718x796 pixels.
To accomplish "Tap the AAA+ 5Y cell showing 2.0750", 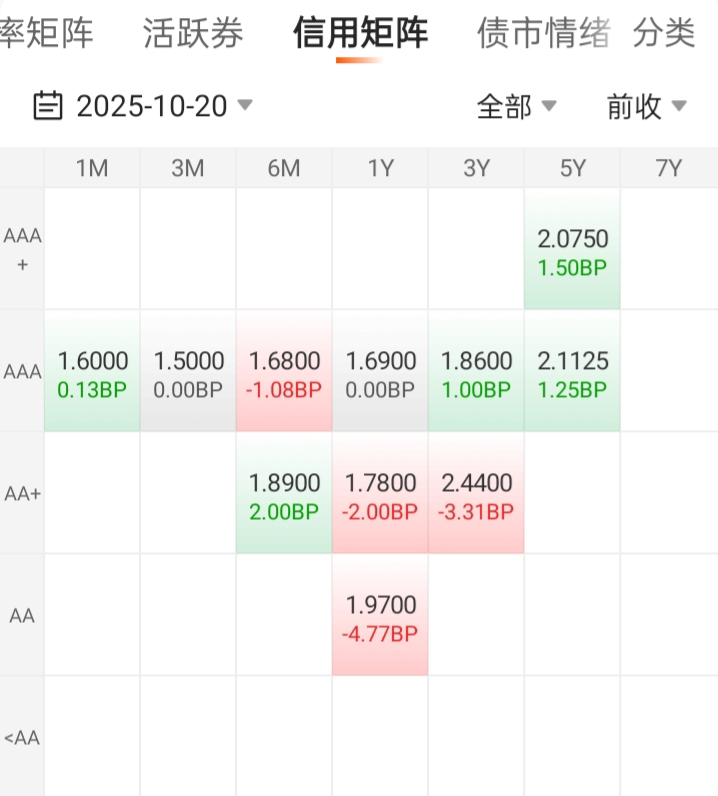I will point(572,251).
